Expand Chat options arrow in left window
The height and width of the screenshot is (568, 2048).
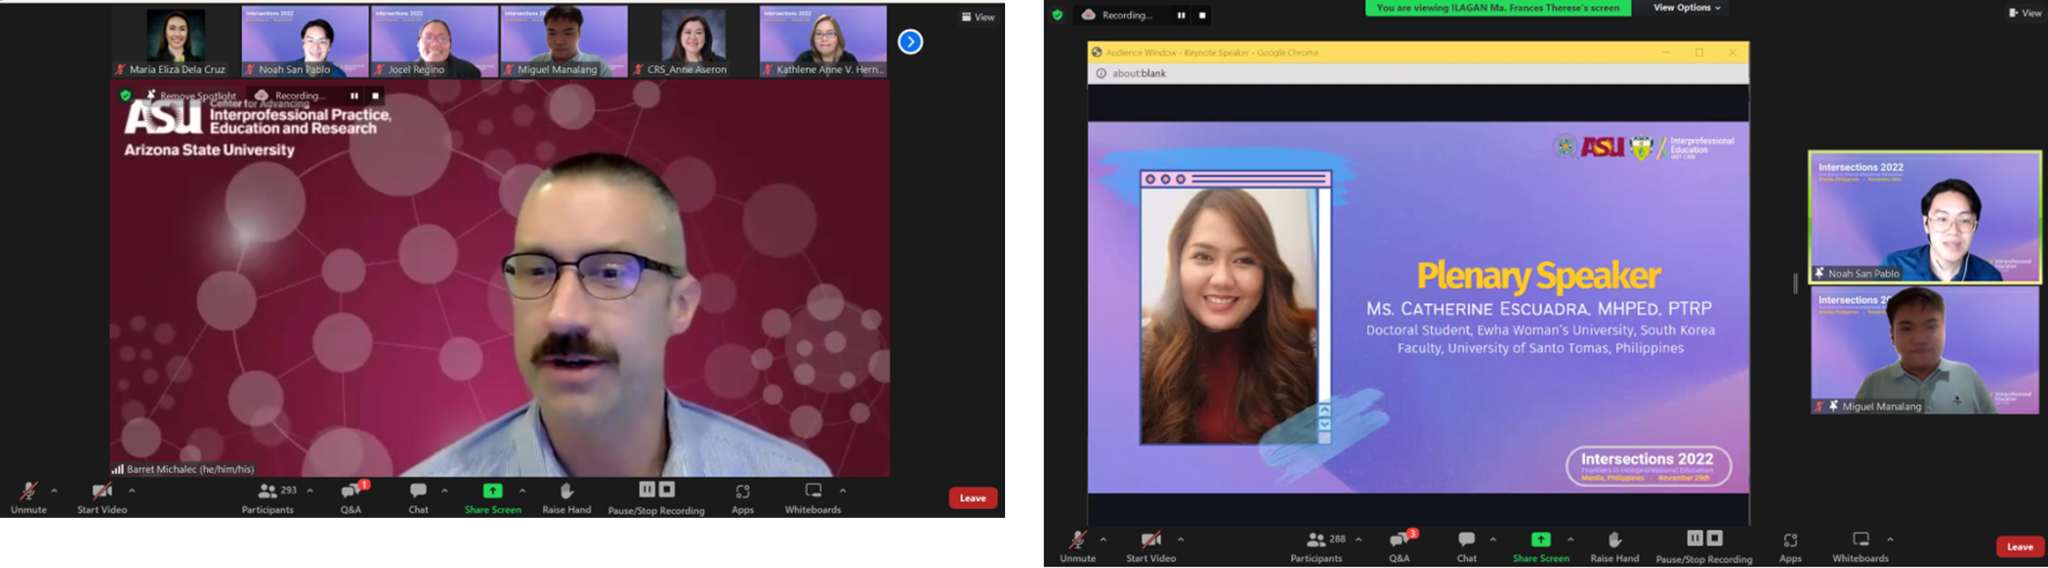pyautogui.click(x=444, y=491)
